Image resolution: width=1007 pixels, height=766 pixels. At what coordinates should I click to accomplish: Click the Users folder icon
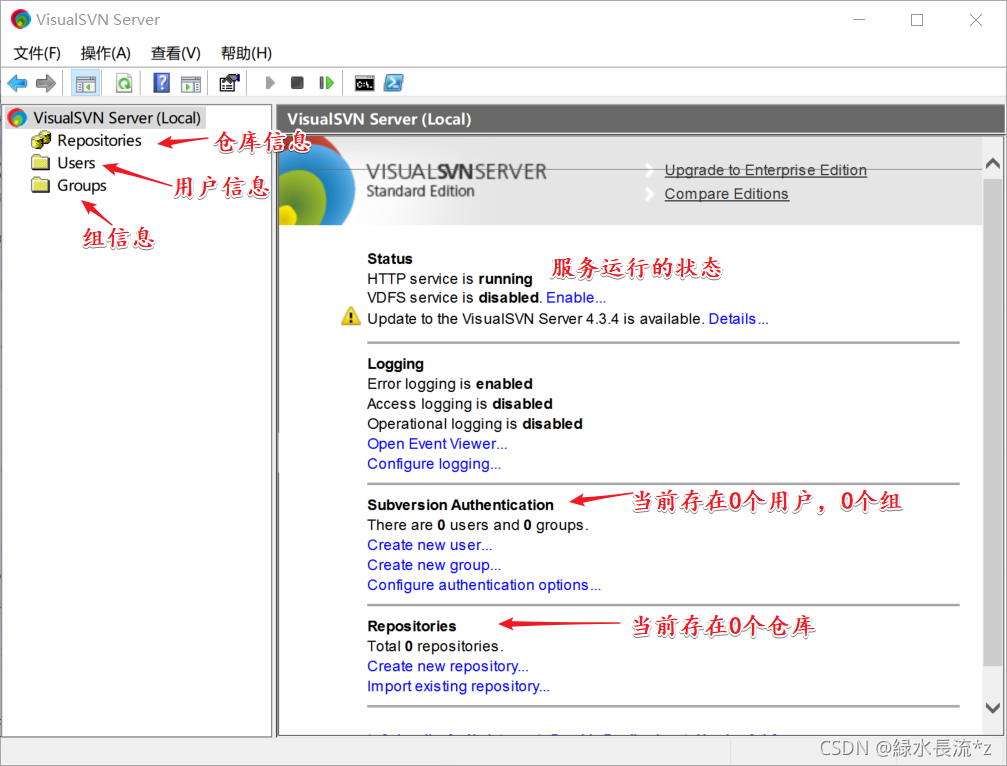click(x=41, y=162)
